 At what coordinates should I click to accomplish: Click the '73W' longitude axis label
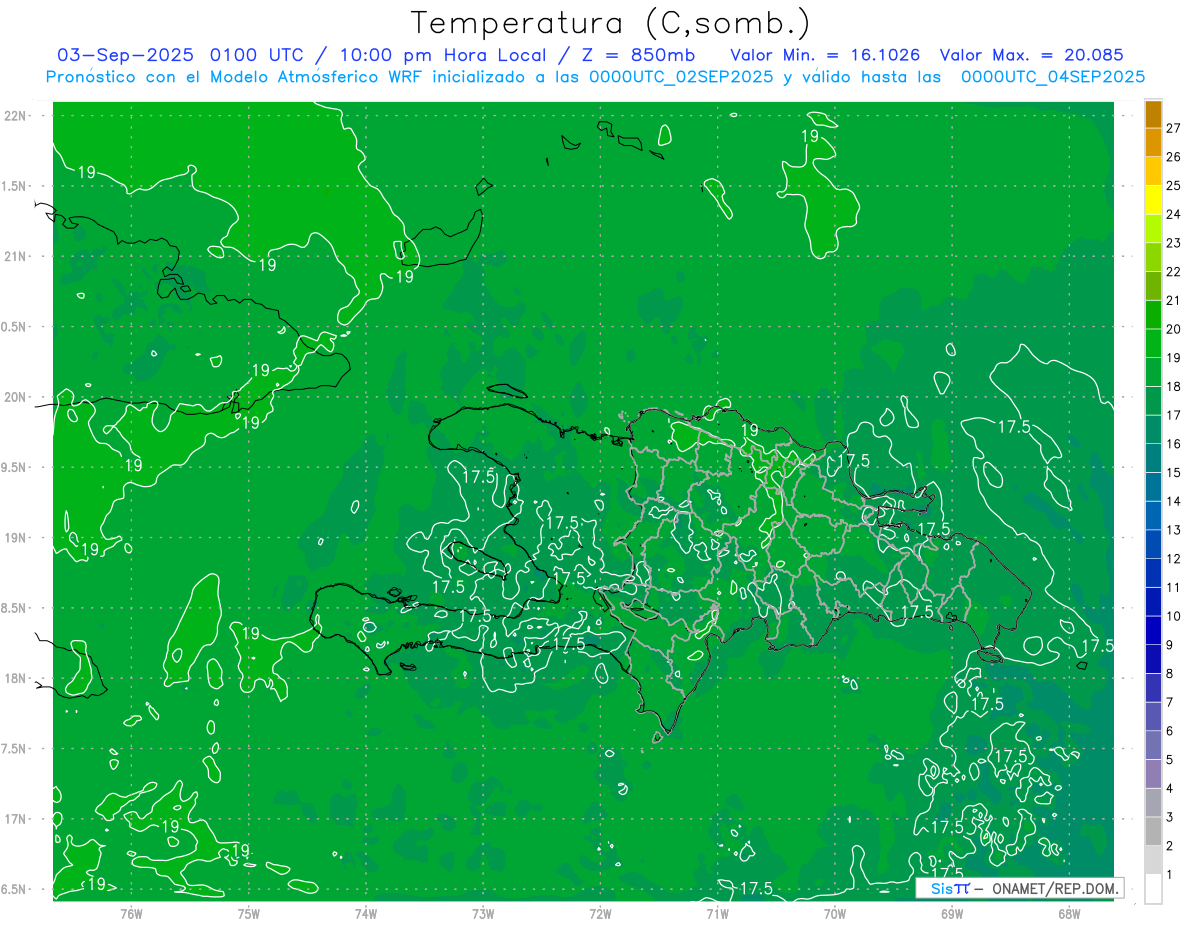point(483,914)
